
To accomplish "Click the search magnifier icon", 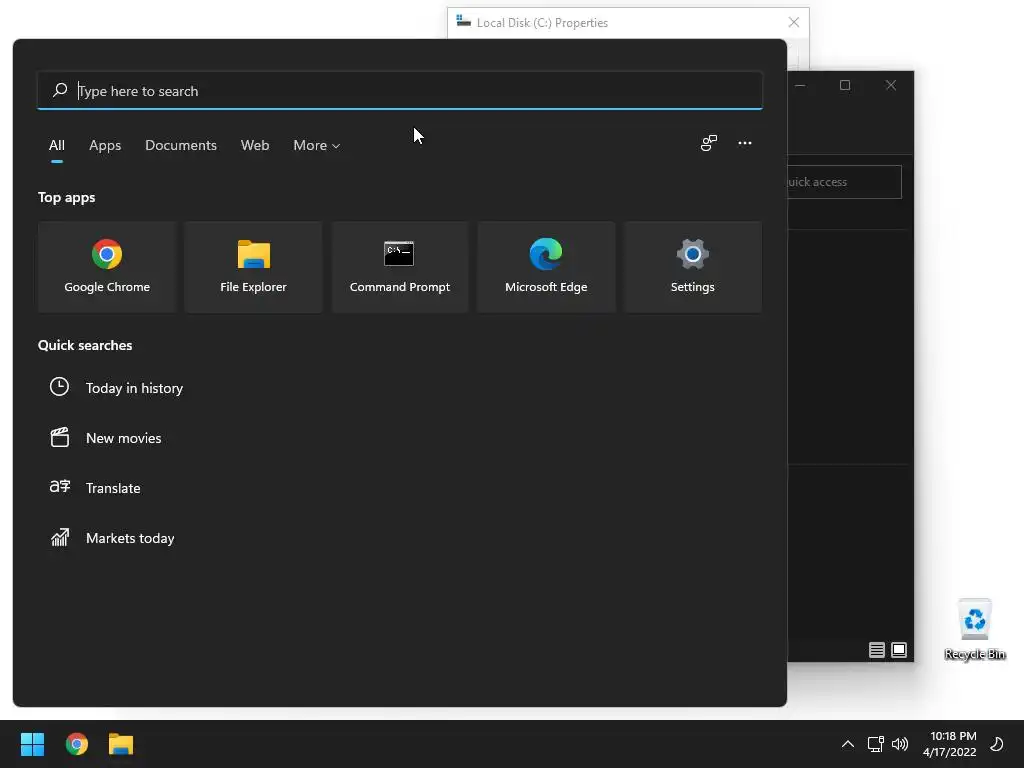I will click(x=60, y=90).
